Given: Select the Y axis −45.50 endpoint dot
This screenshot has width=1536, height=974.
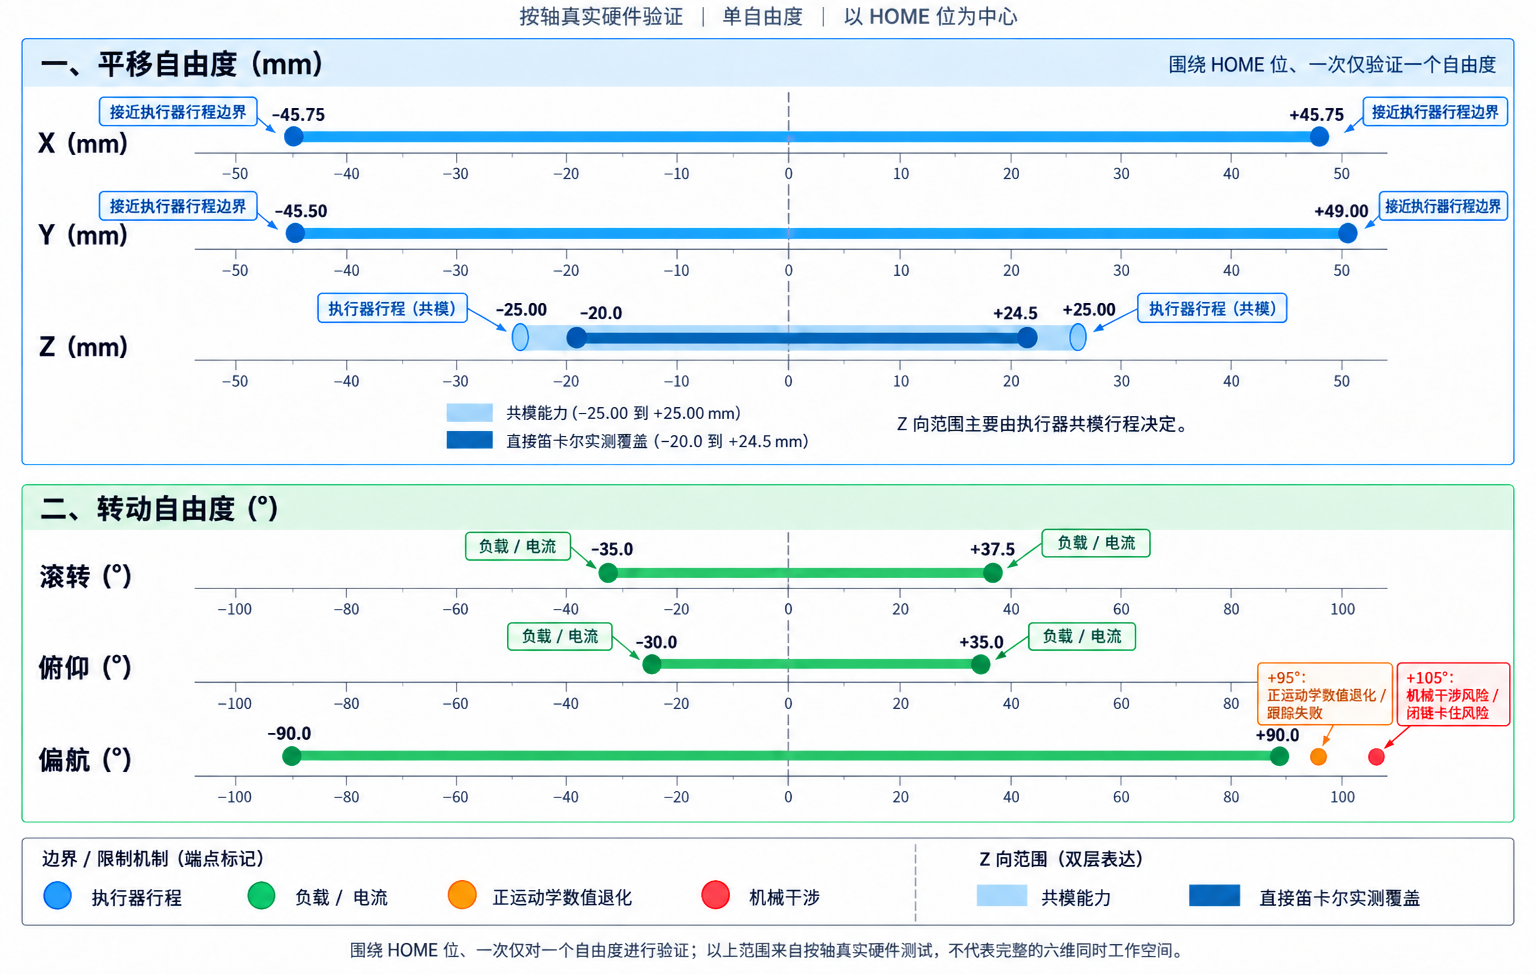Looking at the screenshot, I should tap(295, 233).
